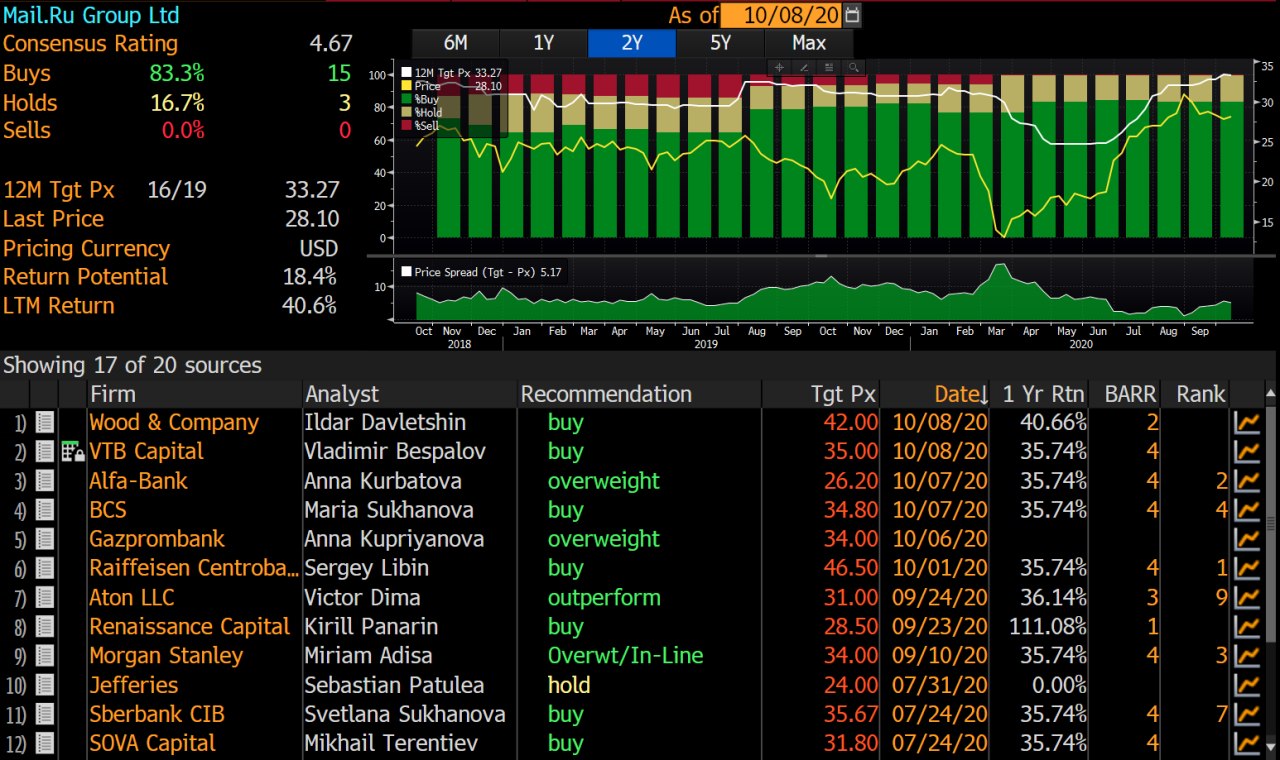1280x760 pixels.
Task: Show the history chart icon for Morgan Stanley
Action: (x=1247, y=656)
